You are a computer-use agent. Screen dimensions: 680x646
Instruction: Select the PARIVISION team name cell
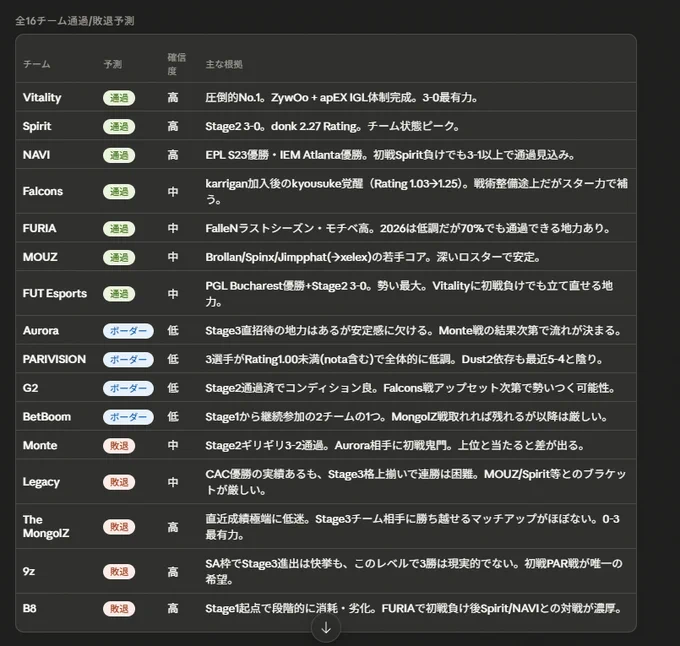pos(54,359)
